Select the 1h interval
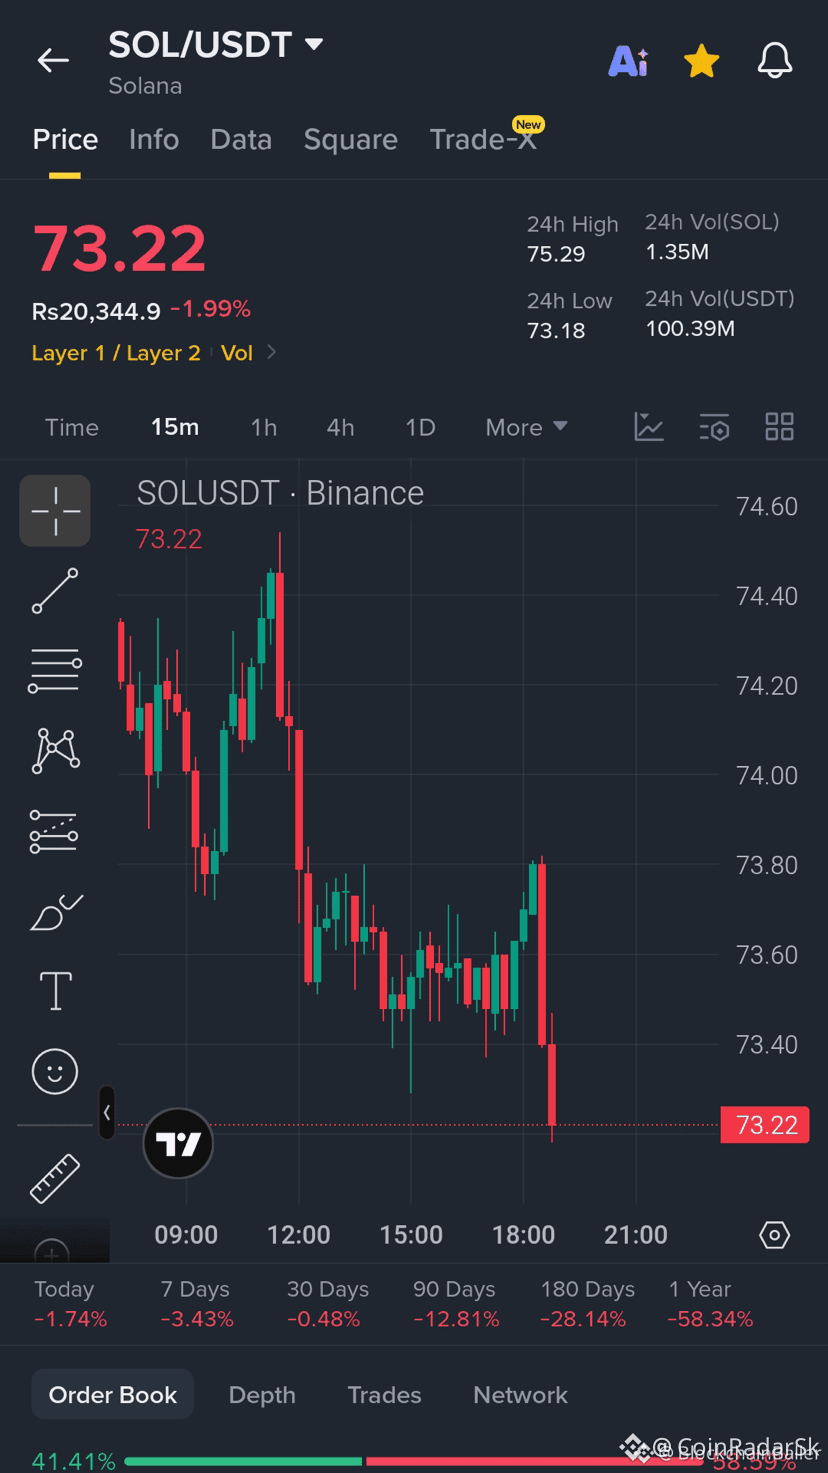This screenshot has width=828, height=1473. 264,428
